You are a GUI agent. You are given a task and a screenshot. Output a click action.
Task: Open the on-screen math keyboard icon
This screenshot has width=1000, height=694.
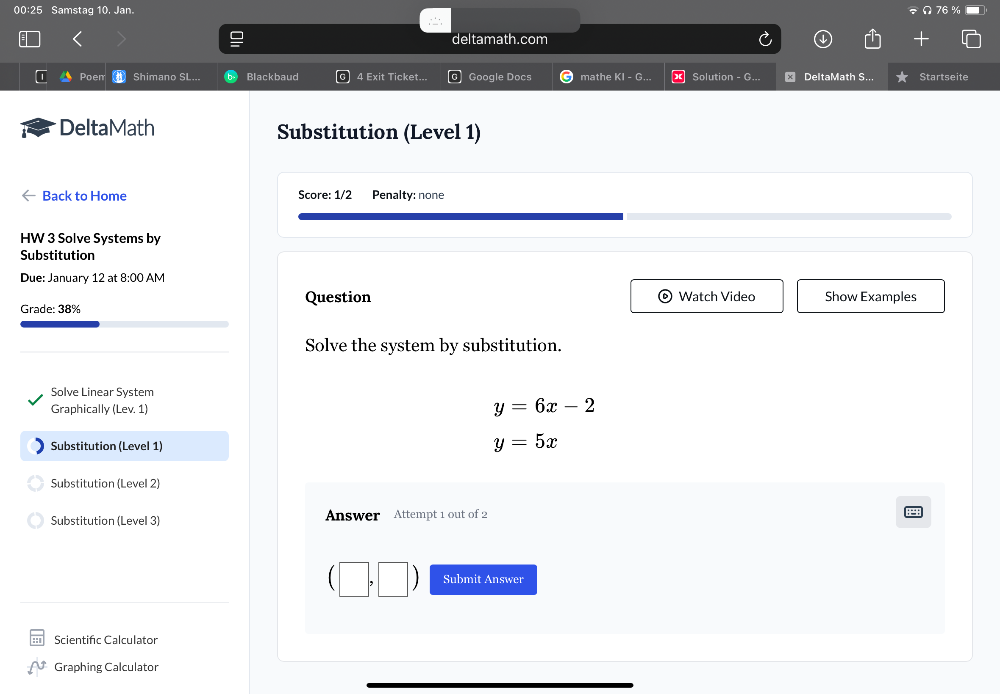[913, 512]
